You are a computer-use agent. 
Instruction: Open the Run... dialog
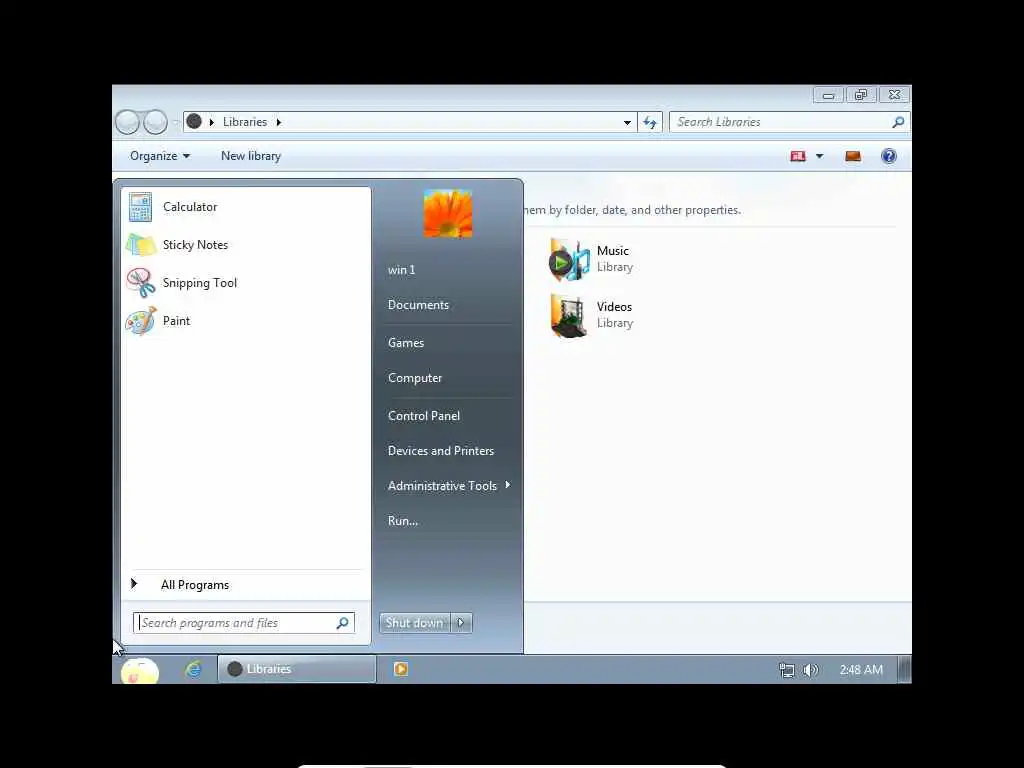tap(402, 521)
